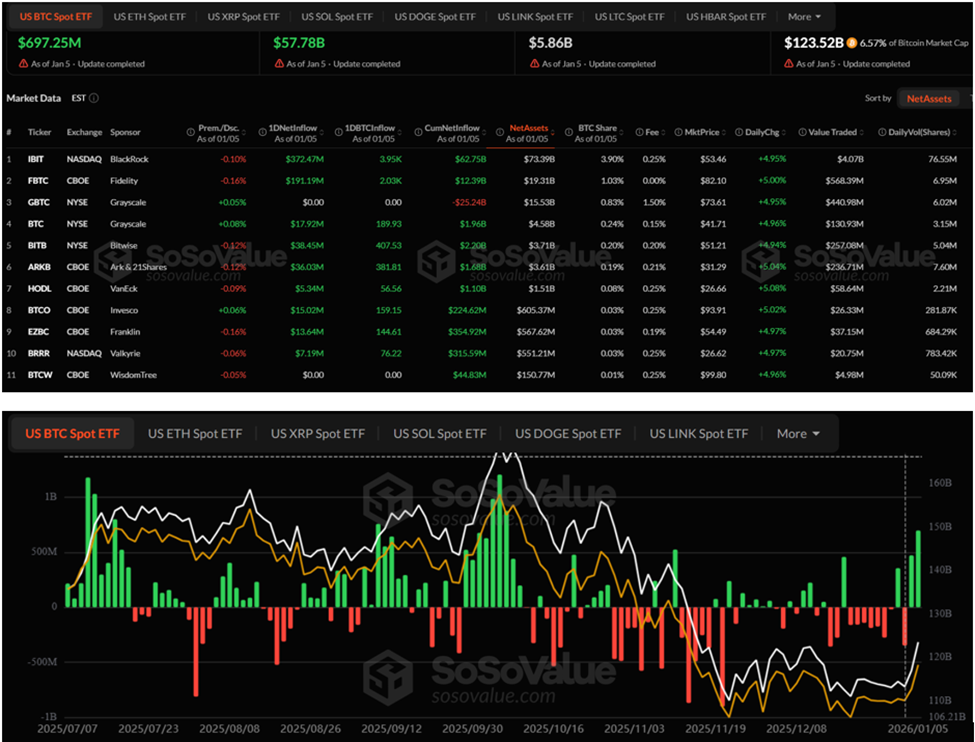
Task: Click the Fee column info icon
Action: 640,131
